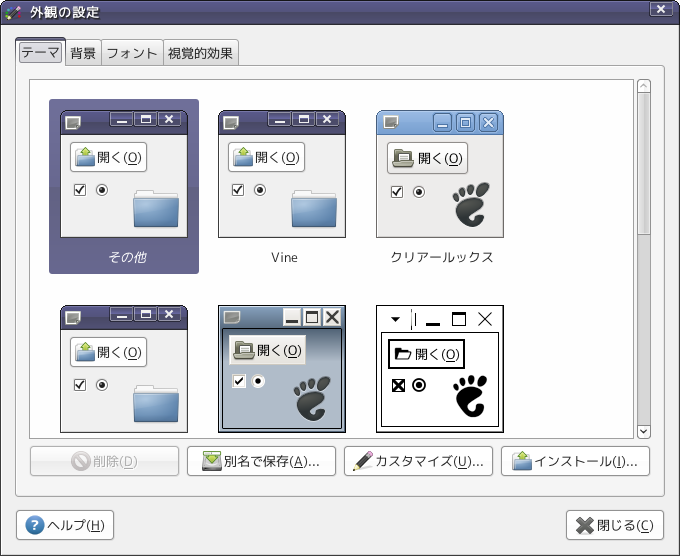Viewport: 680px width, 556px height.
Task: Click the dropdown triangle in high contrast preview titlebar
Action: pyautogui.click(x=395, y=319)
